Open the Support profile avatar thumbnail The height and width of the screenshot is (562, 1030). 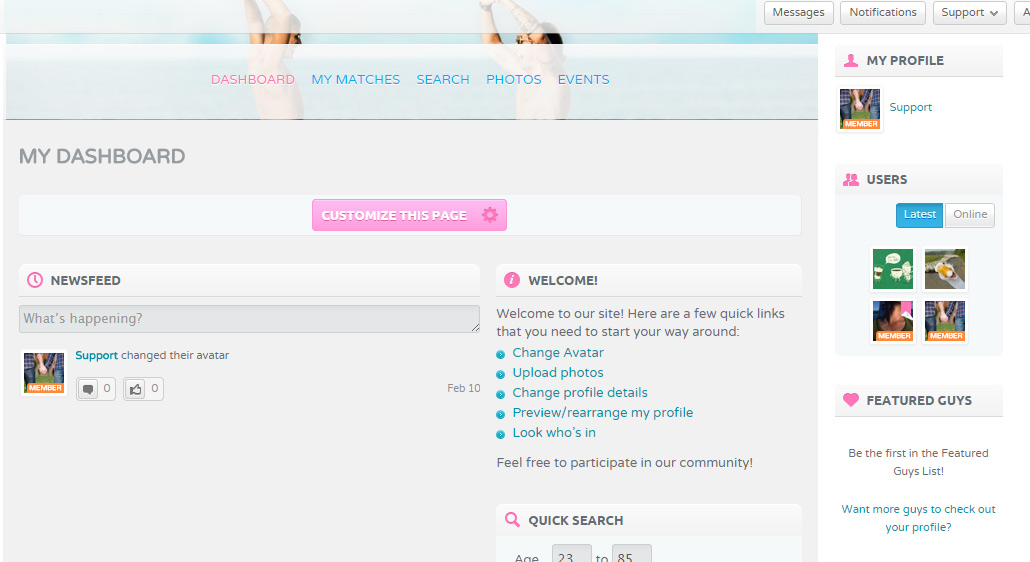(860, 109)
